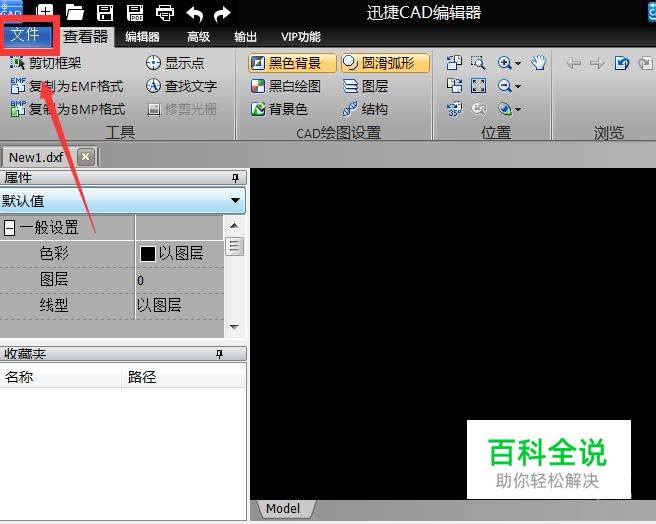Click the fit-to-window four-arrows icon
The height and width of the screenshot is (524, 656).
[478, 86]
